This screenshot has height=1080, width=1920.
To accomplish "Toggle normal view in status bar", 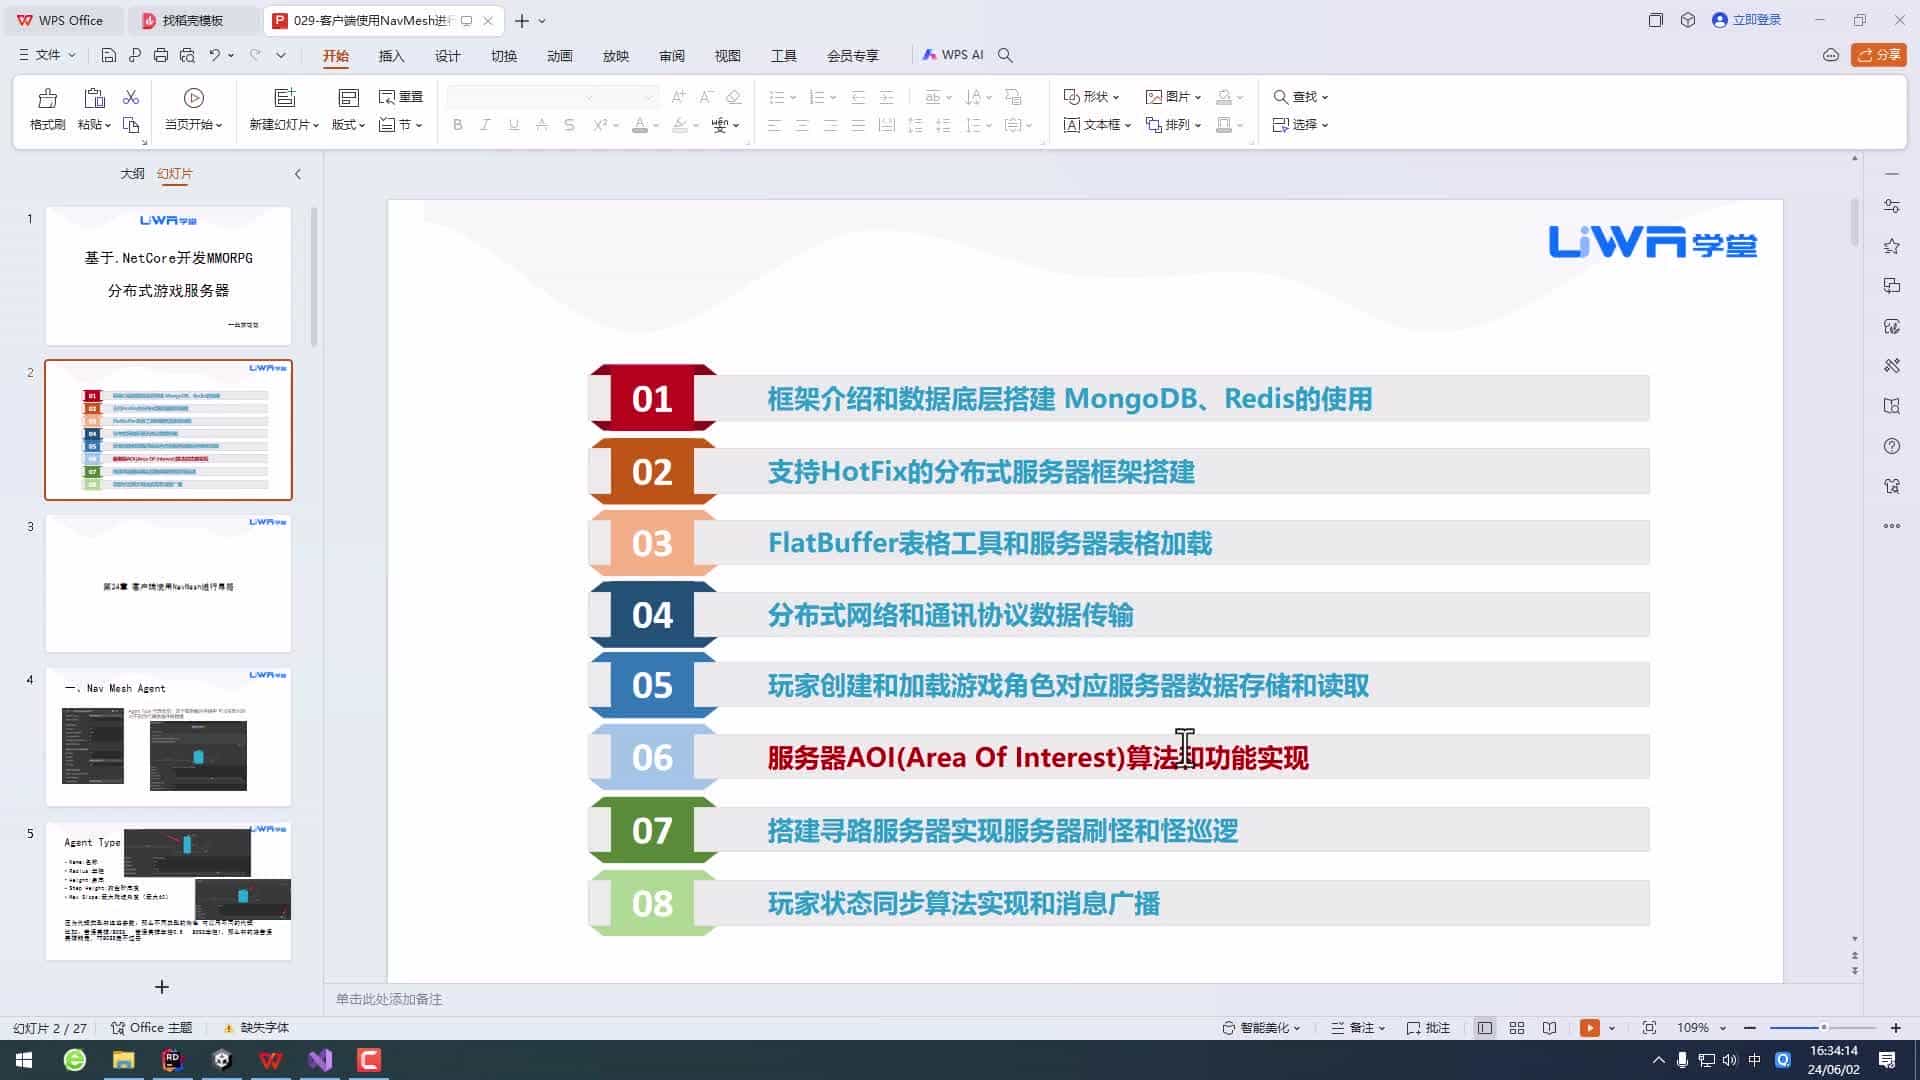I will point(1485,1028).
